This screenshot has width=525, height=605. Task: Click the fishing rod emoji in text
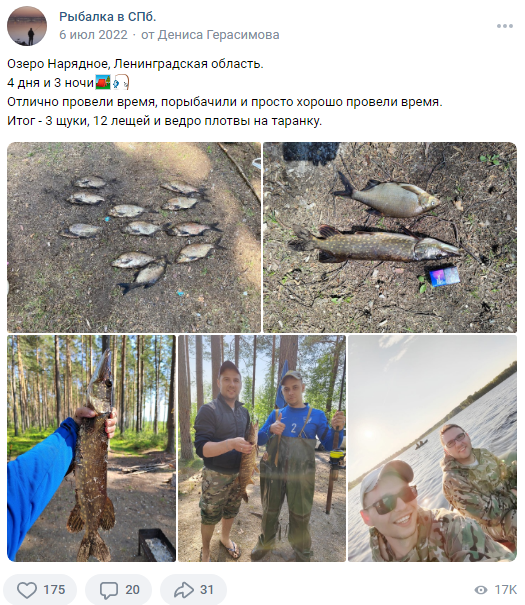point(120,83)
